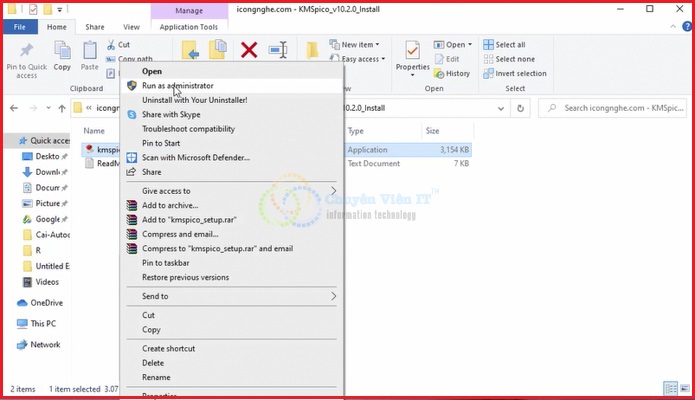Open Network in the navigation pane
This screenshot has height=400, width=695.
[39, 345]
